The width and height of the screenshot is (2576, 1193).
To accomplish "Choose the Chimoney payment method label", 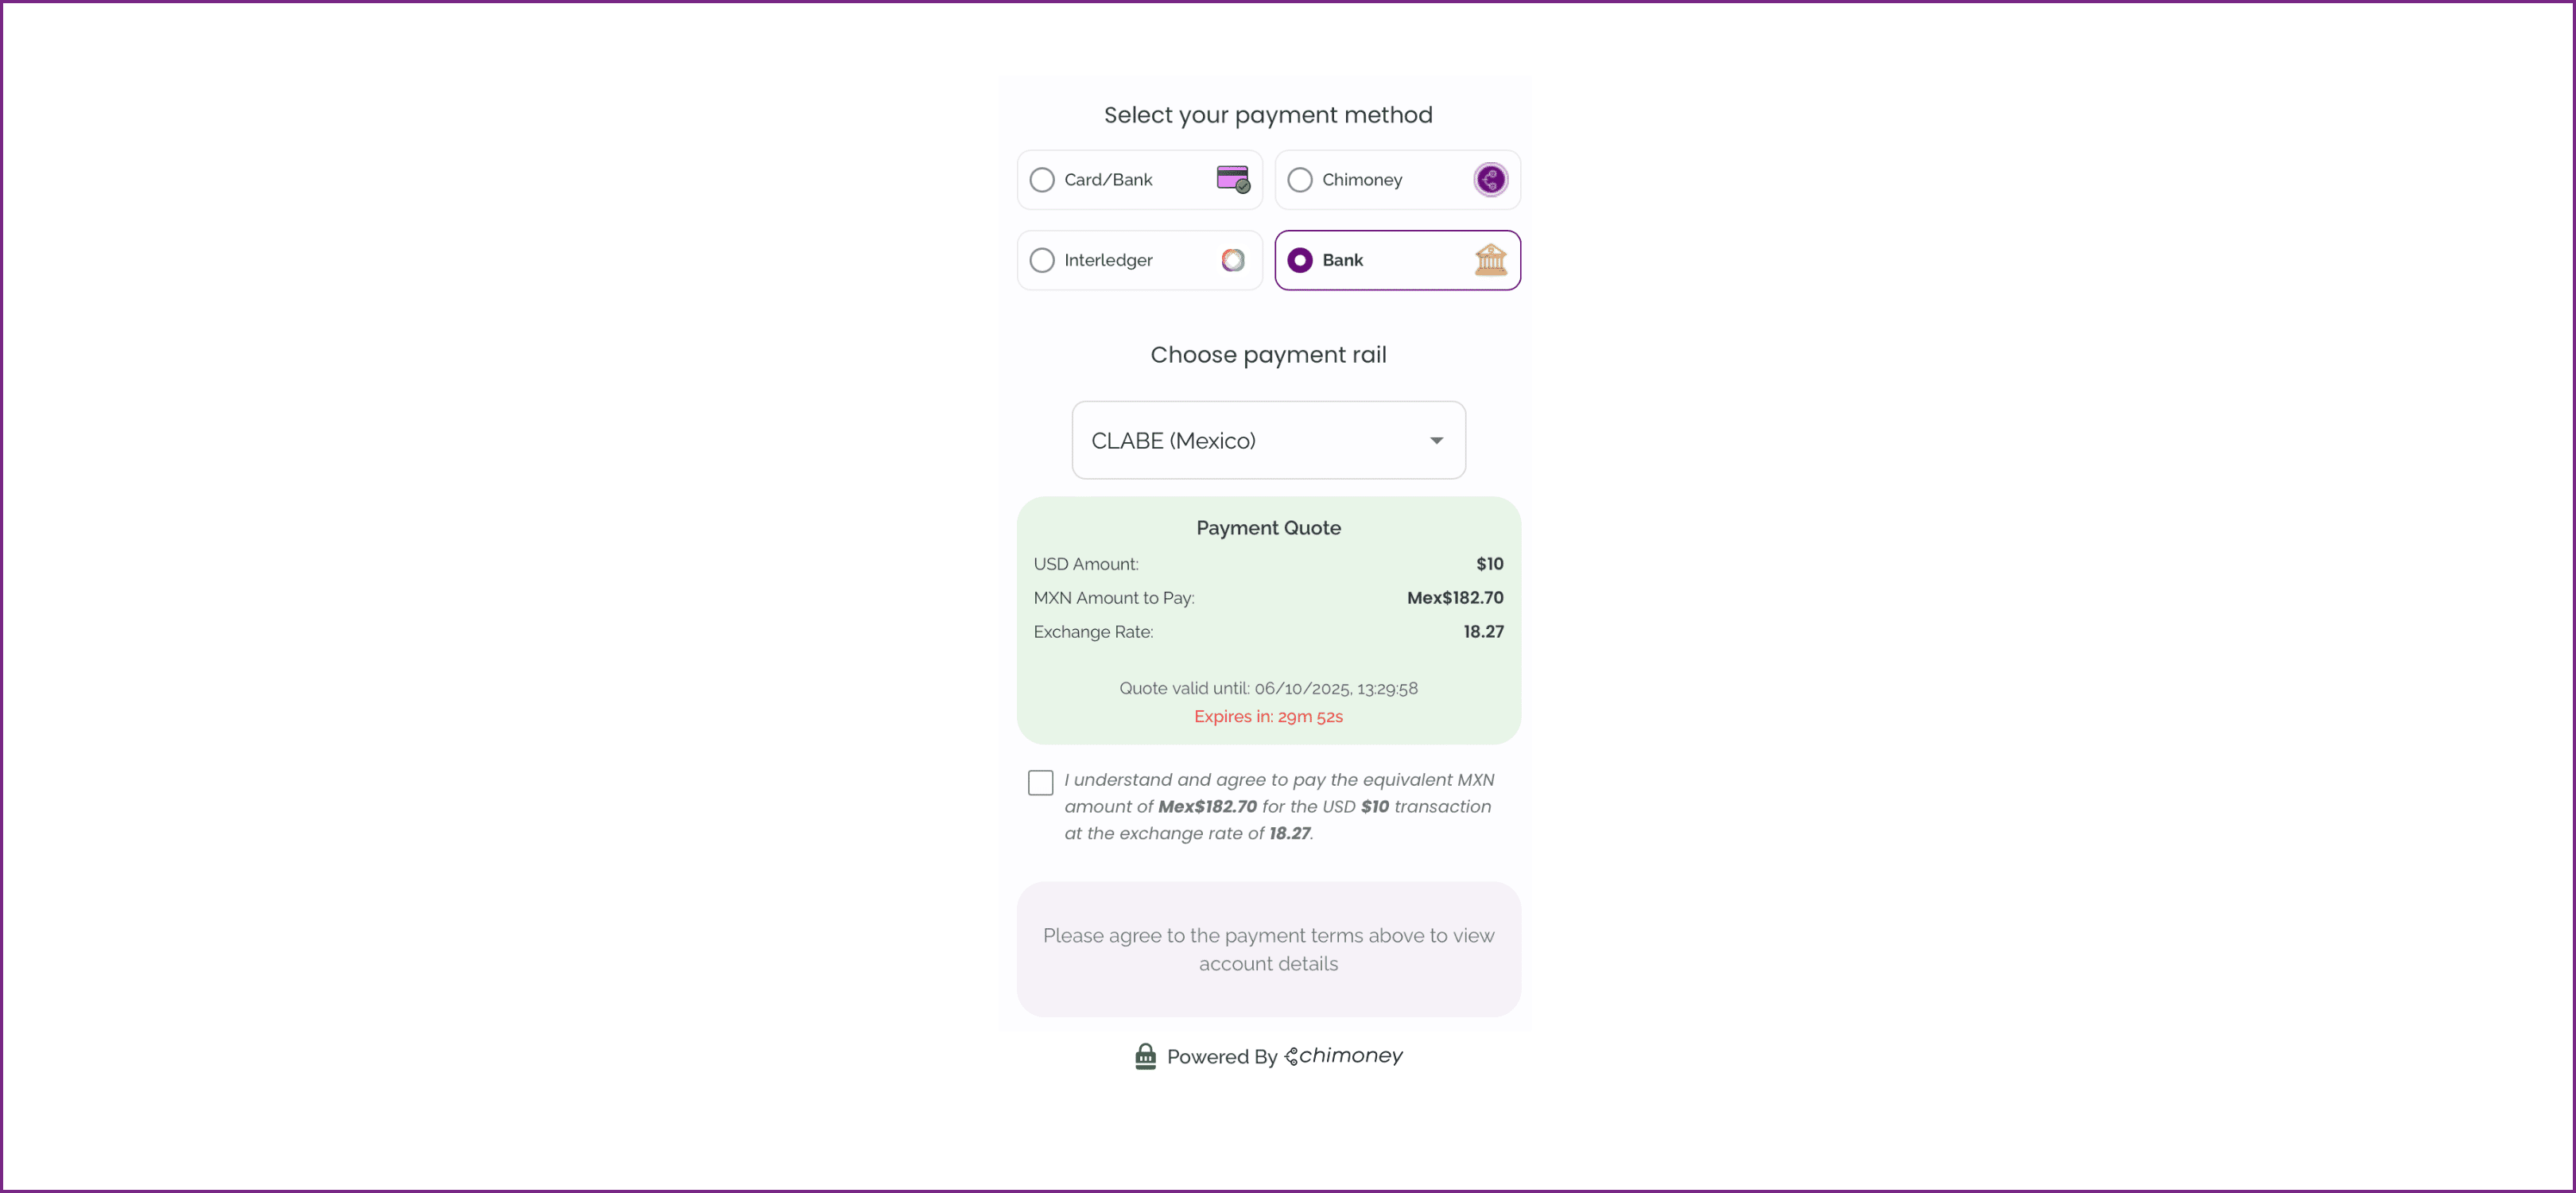I will point(1362,180).
